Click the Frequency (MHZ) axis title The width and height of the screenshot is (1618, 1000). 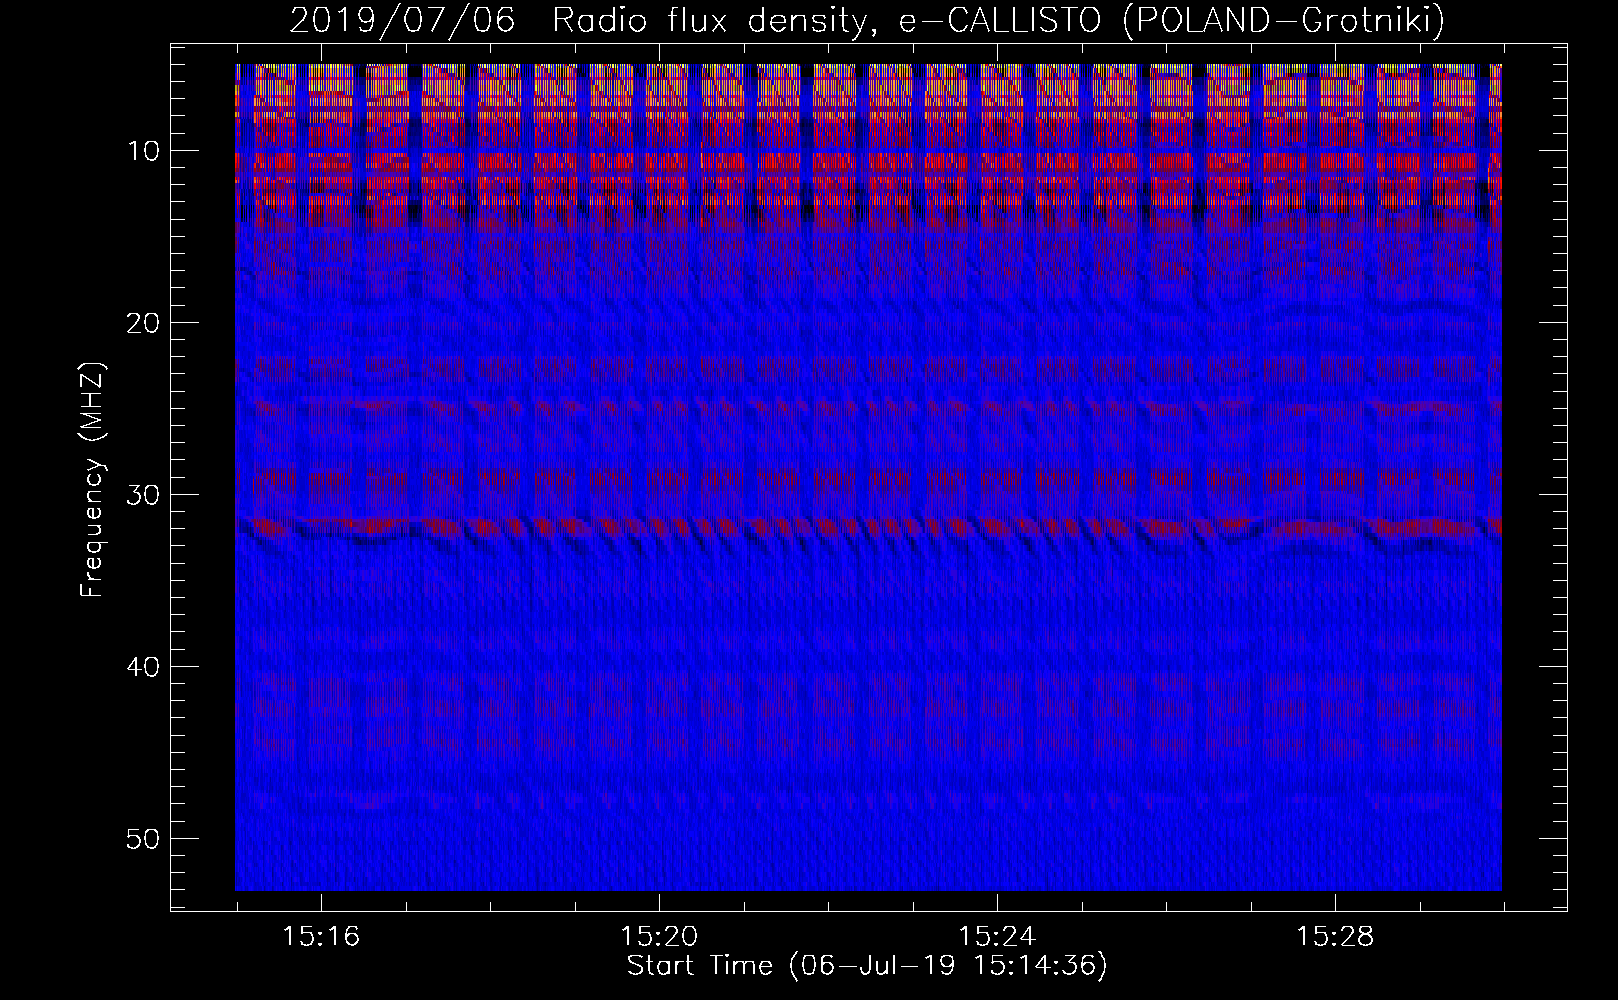pyautogui.click(x=92, y=480)
